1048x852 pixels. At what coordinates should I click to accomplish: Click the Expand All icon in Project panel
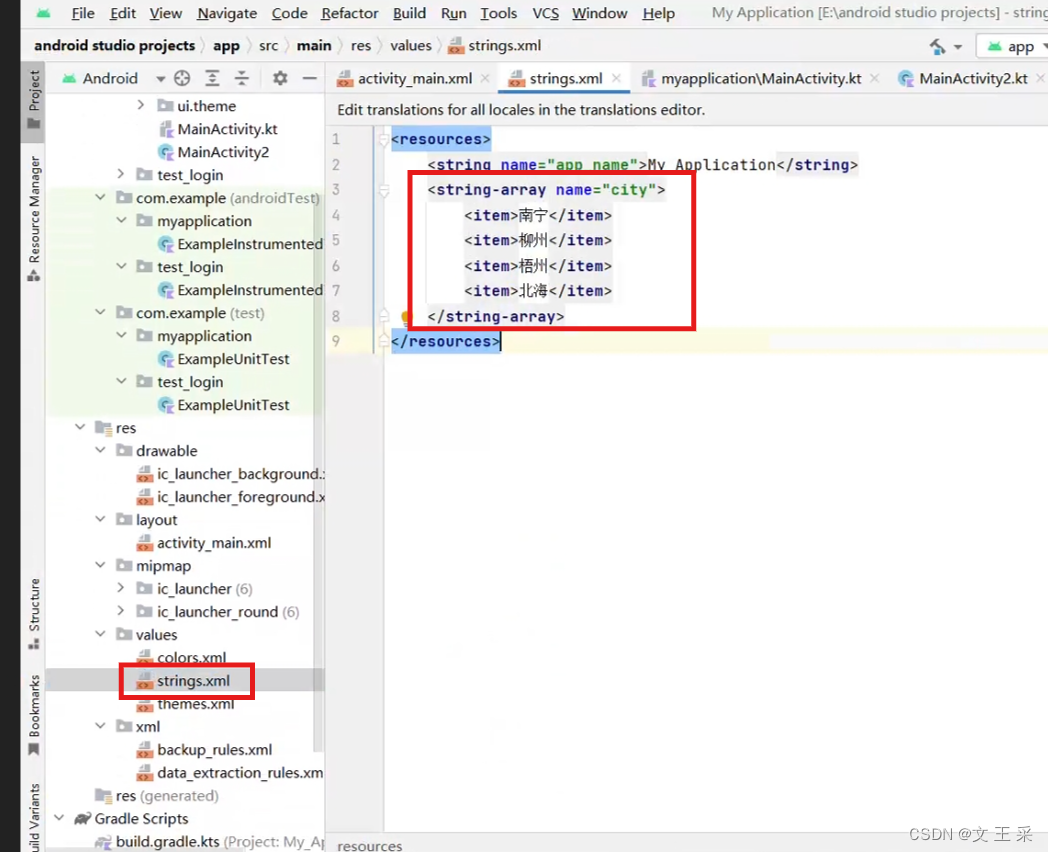click(212, 79)
